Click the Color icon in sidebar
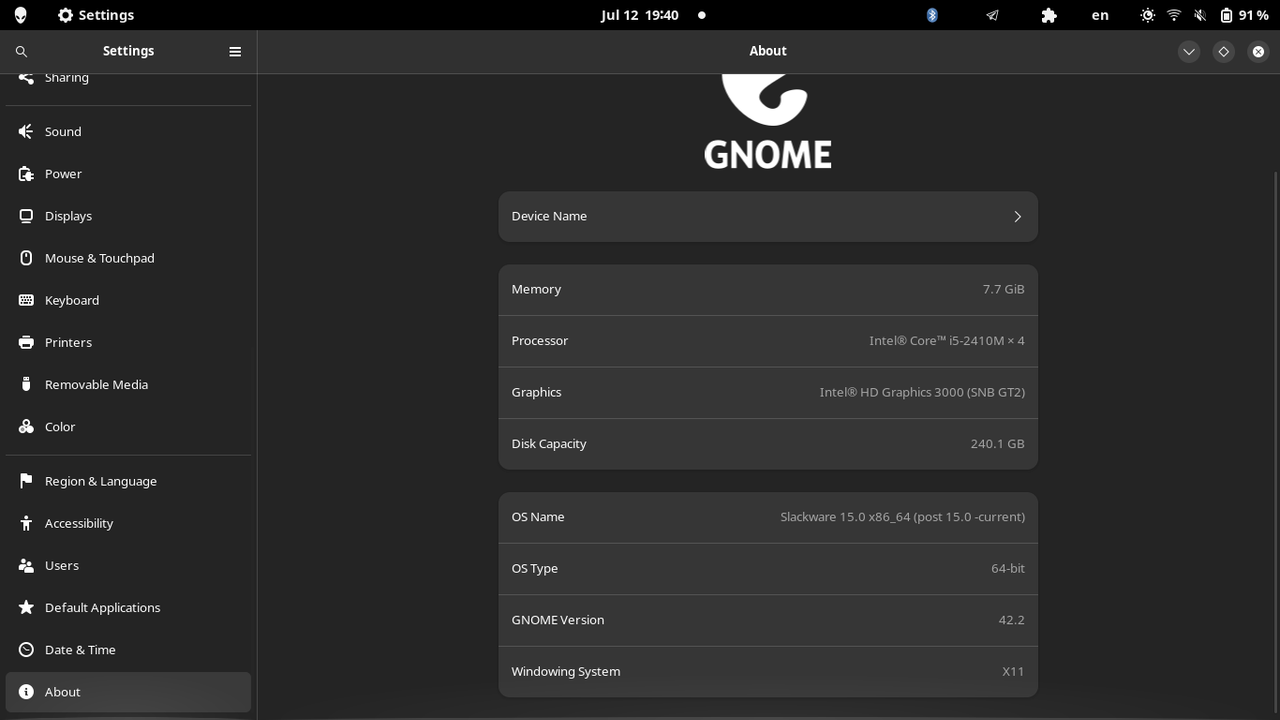 point(26,427)
